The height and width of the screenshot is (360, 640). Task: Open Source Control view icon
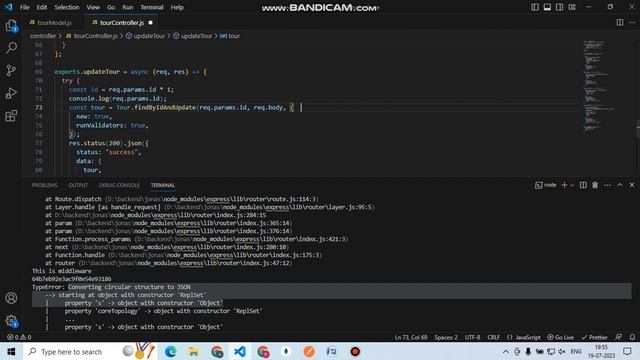click(11, 70)
